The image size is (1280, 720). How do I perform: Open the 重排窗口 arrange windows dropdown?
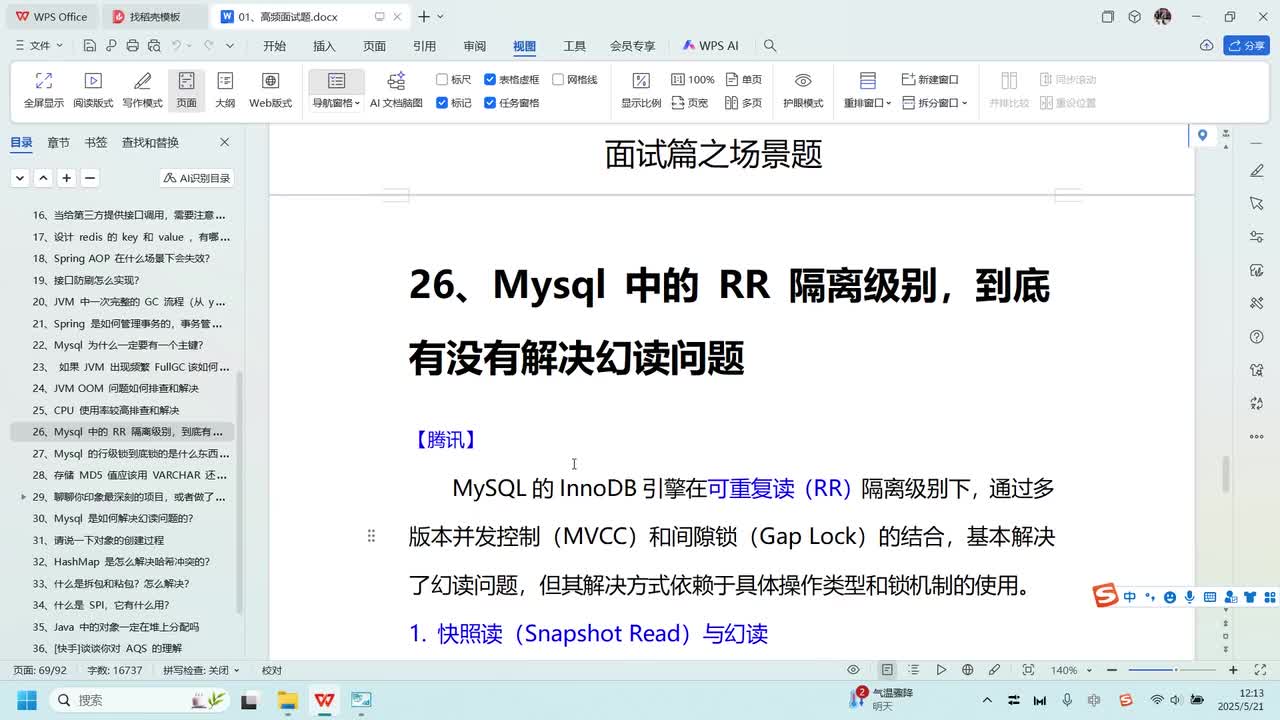[x=867, y=103]
